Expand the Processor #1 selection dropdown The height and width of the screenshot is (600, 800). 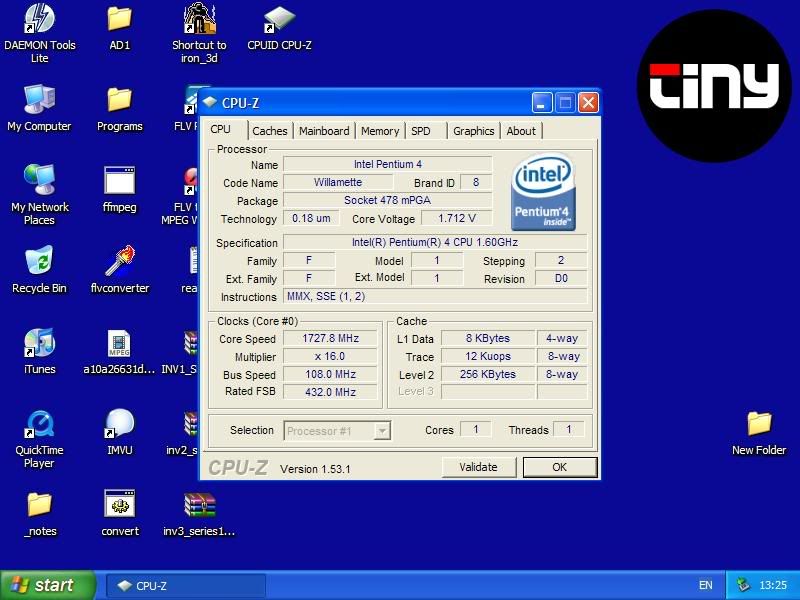[382, 431]
